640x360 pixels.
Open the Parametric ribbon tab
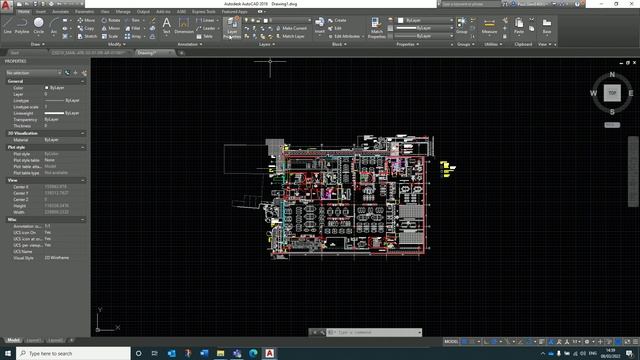pyautogui.click(x=84, y=12)
